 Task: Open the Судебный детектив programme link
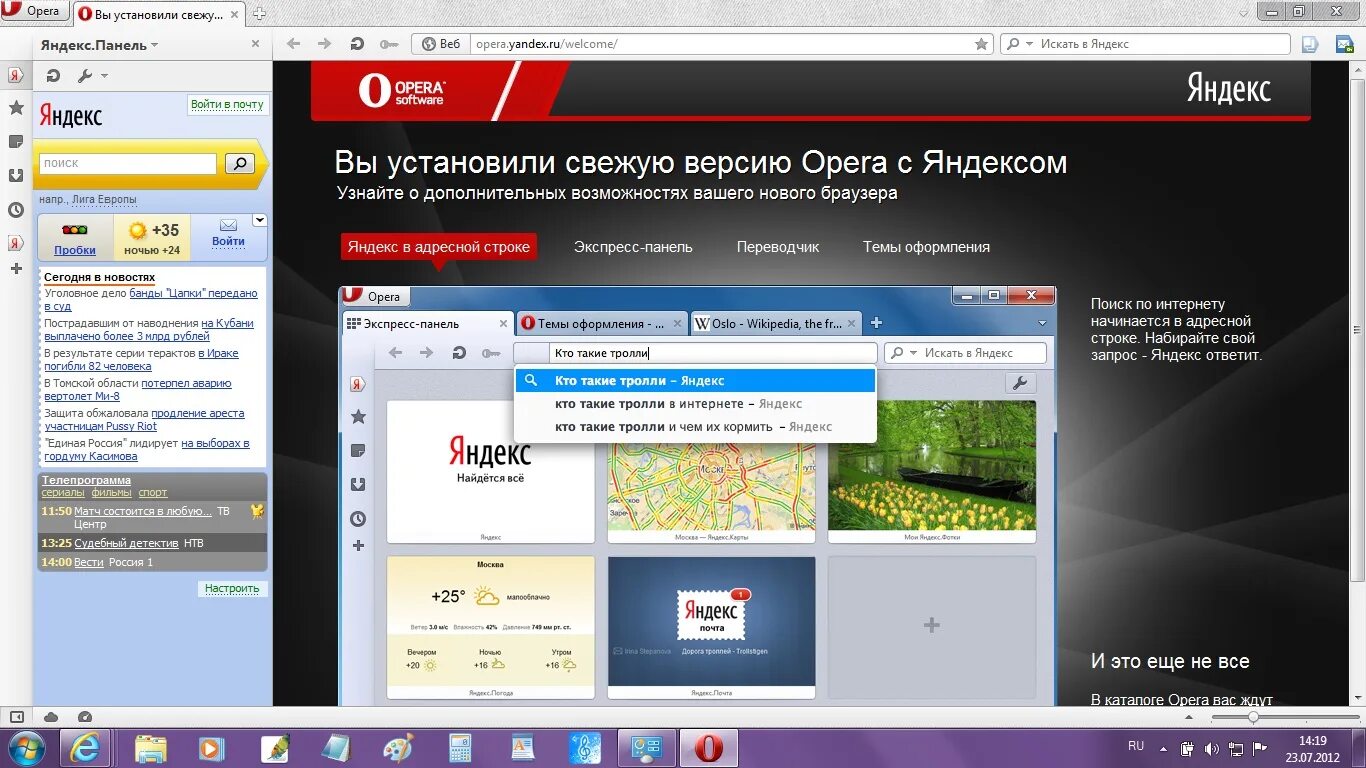pos(126,543)
